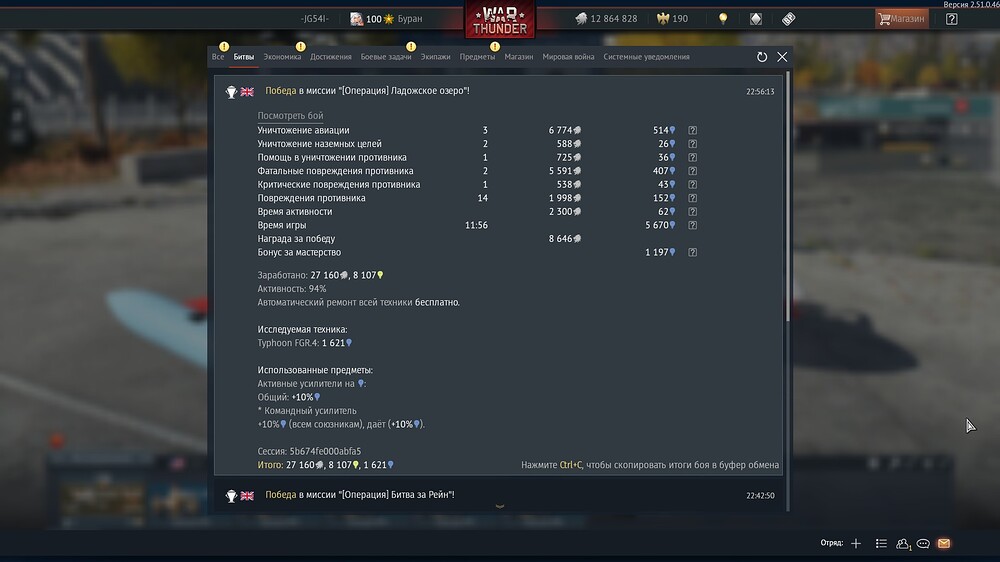This screenshot has width=1000, height=562.
Task: Click the info icon for Бонус за мастерство
Action: [x=692, y=253]
